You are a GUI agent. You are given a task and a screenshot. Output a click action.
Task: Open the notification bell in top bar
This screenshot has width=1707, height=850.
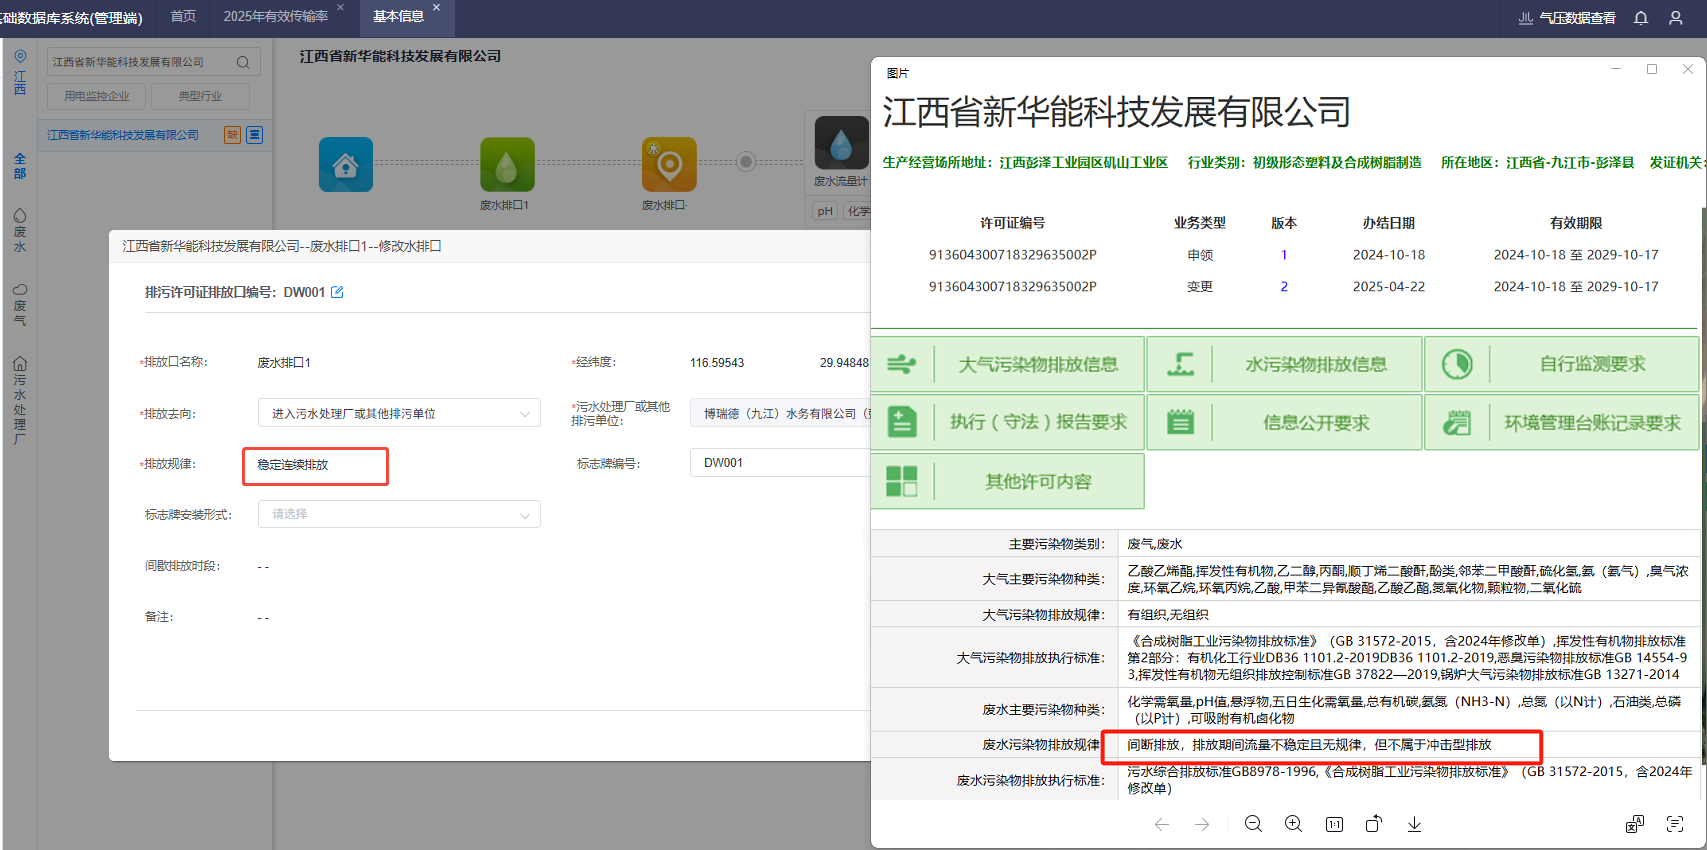point(1641,18)
